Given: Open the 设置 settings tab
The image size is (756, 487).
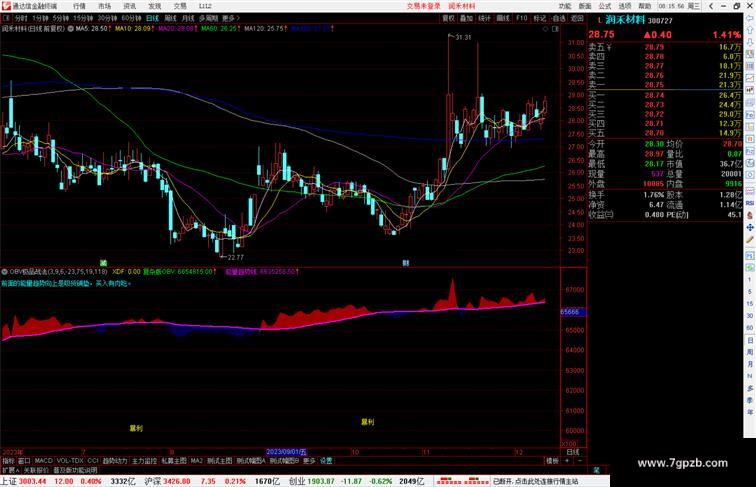Looking at the screenshot, I should tap(326, 460).
